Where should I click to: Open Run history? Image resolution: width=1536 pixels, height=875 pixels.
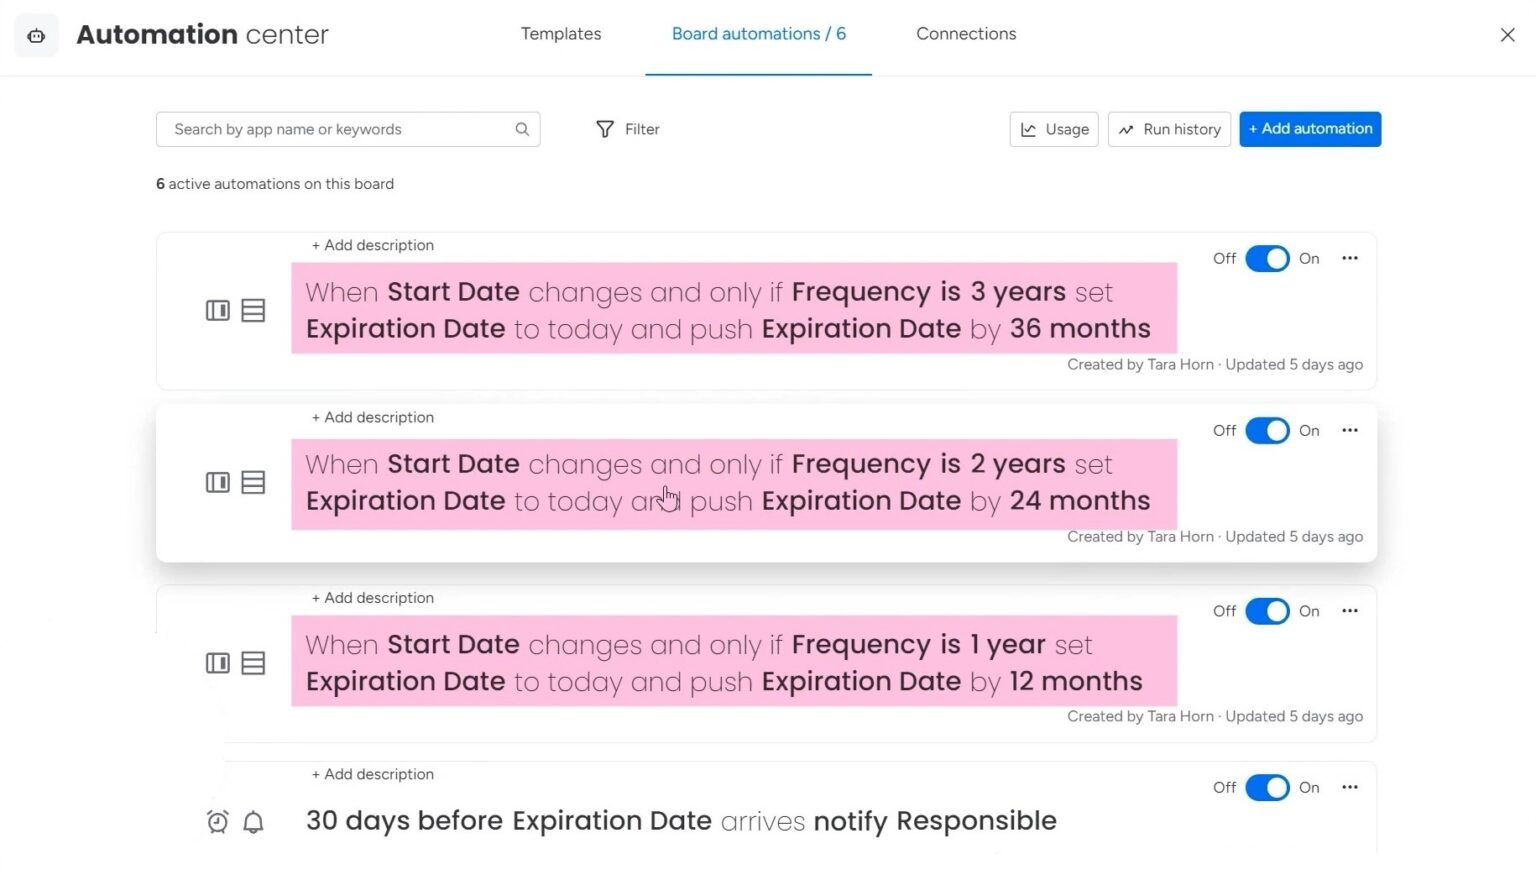(x=1169, y=129)
